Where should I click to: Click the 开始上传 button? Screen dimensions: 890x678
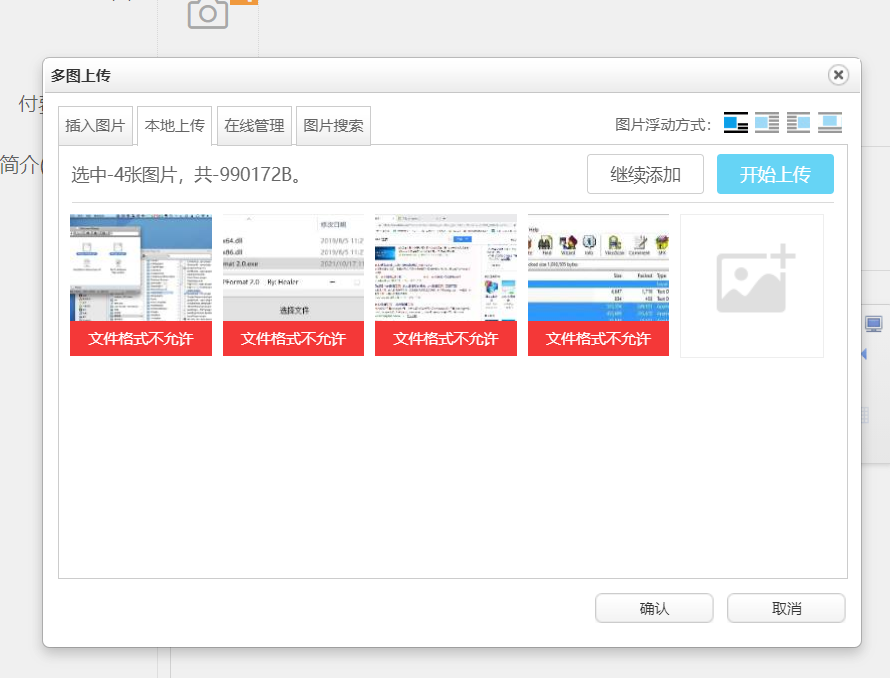[775, 174]
